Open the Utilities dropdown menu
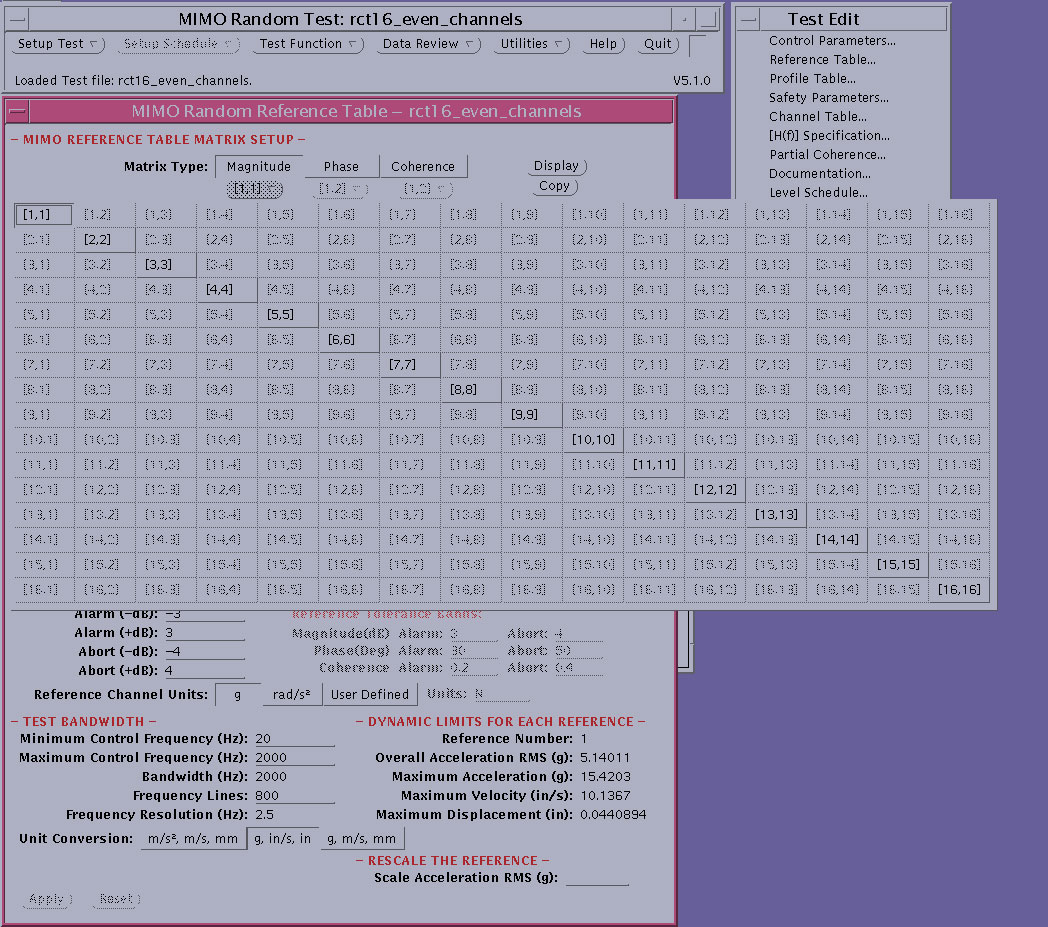 (531, 44)
